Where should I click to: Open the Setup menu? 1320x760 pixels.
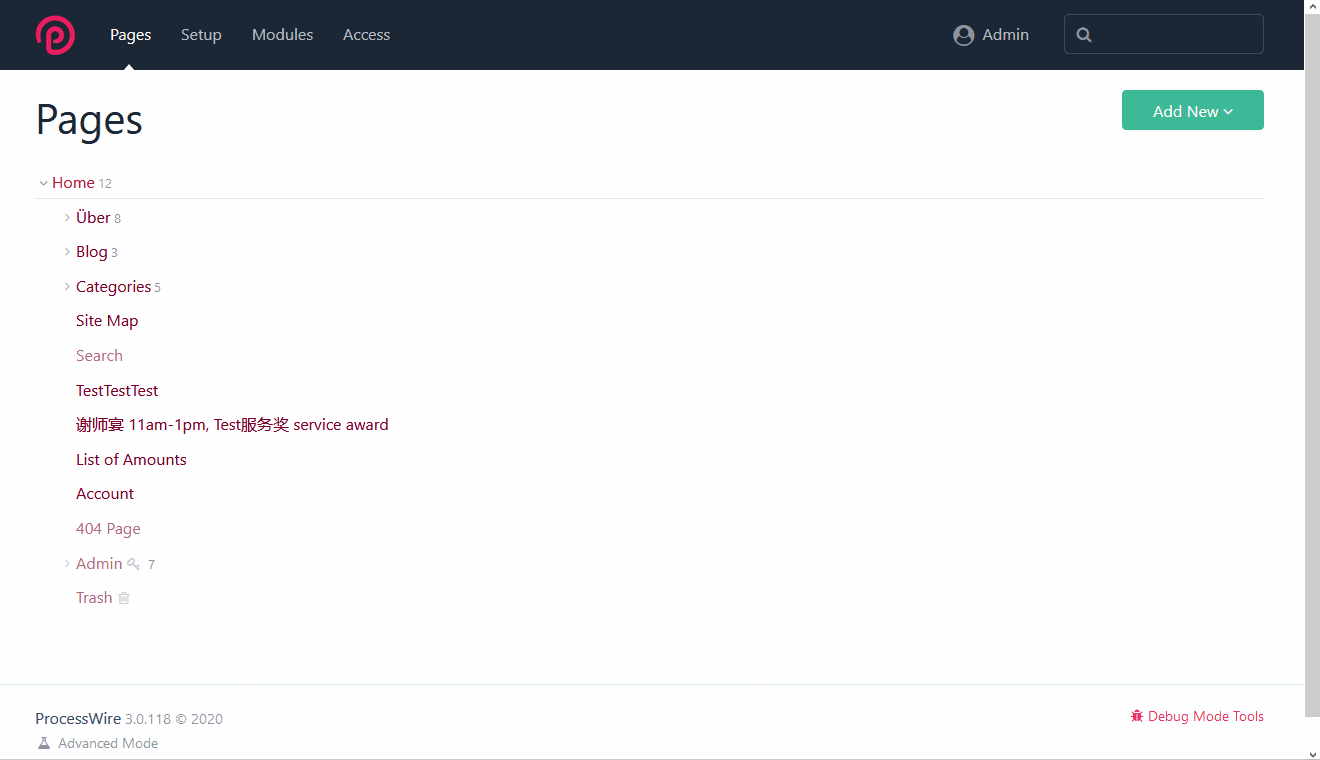(201, 35)
